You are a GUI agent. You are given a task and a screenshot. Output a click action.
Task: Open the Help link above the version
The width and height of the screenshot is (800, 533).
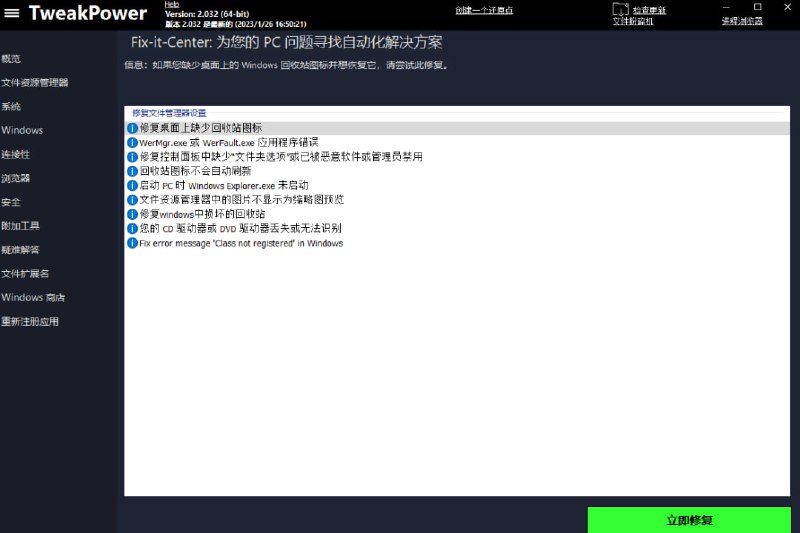pyautogui.click(x=172, y=4)
